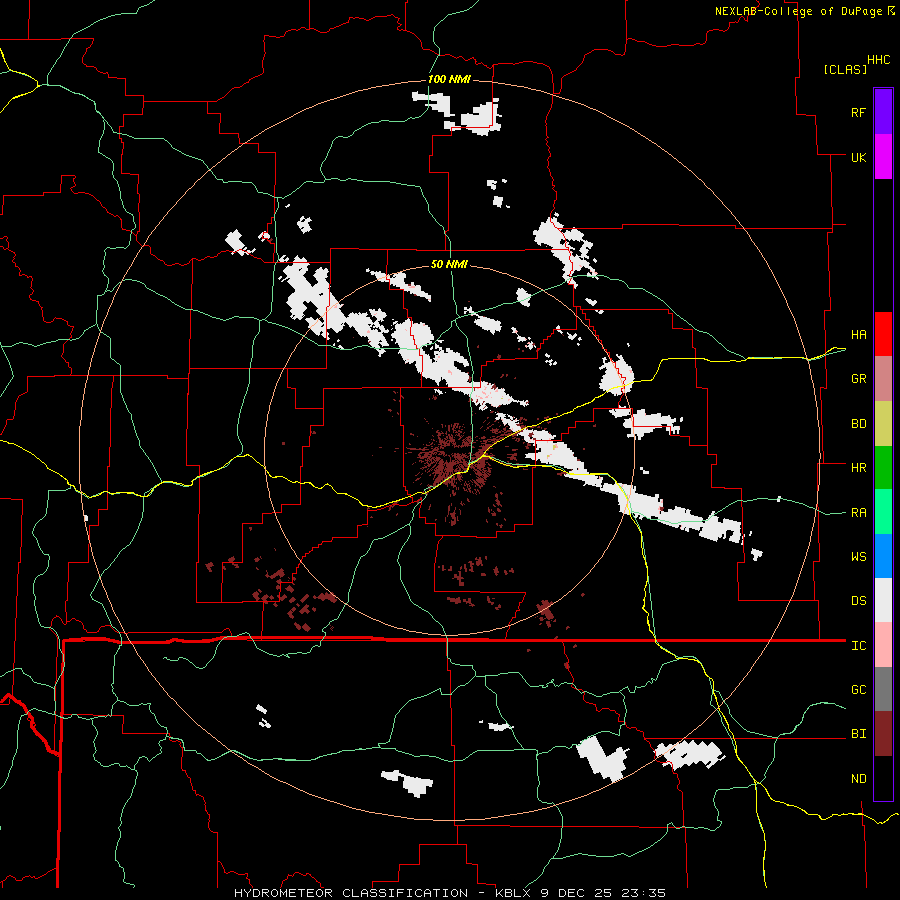Pick the mint green RA legend swatch
900x900 pixels.
[x=883, y=512]
